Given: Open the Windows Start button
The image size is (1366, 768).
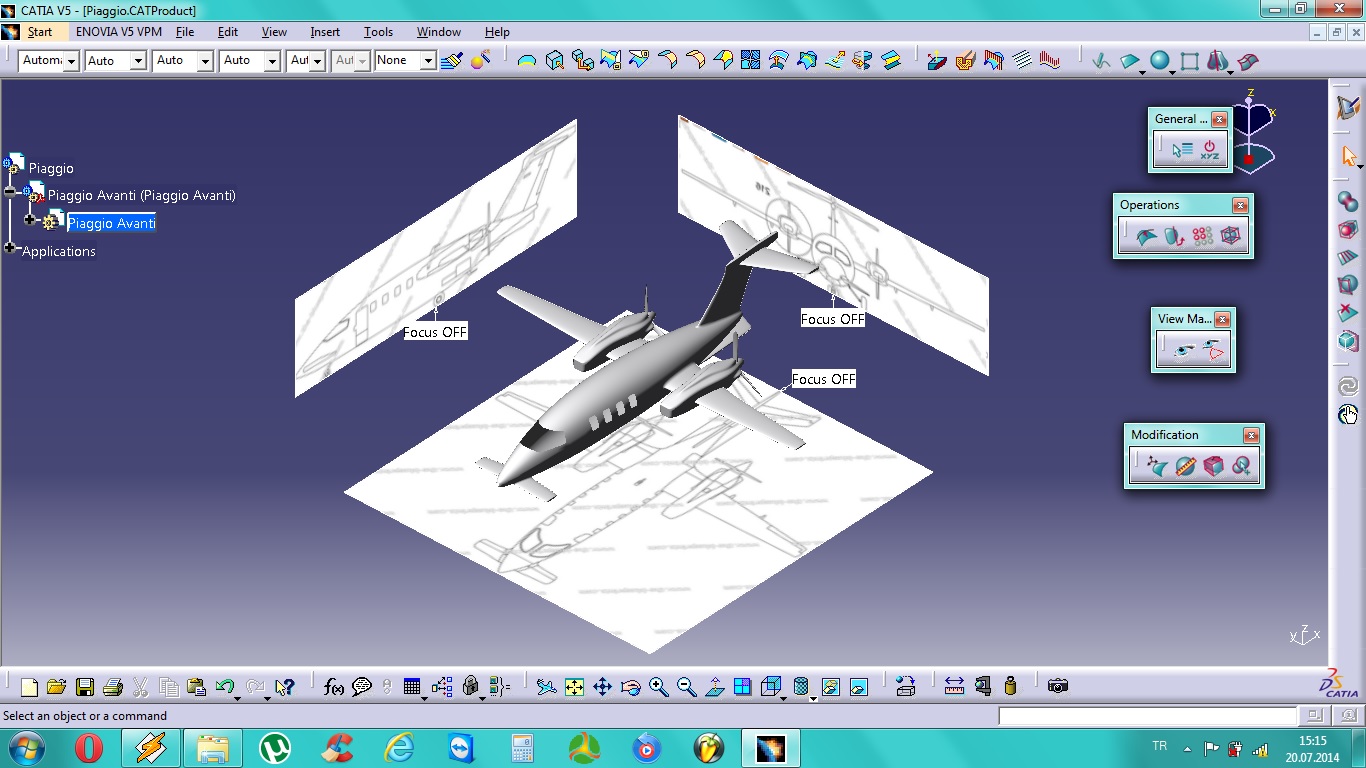Looking at the screenshot, I should pos(26,748).
